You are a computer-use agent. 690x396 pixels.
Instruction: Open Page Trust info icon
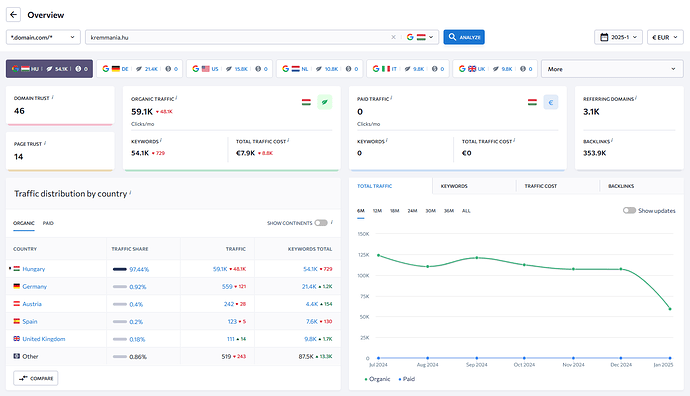45,143
